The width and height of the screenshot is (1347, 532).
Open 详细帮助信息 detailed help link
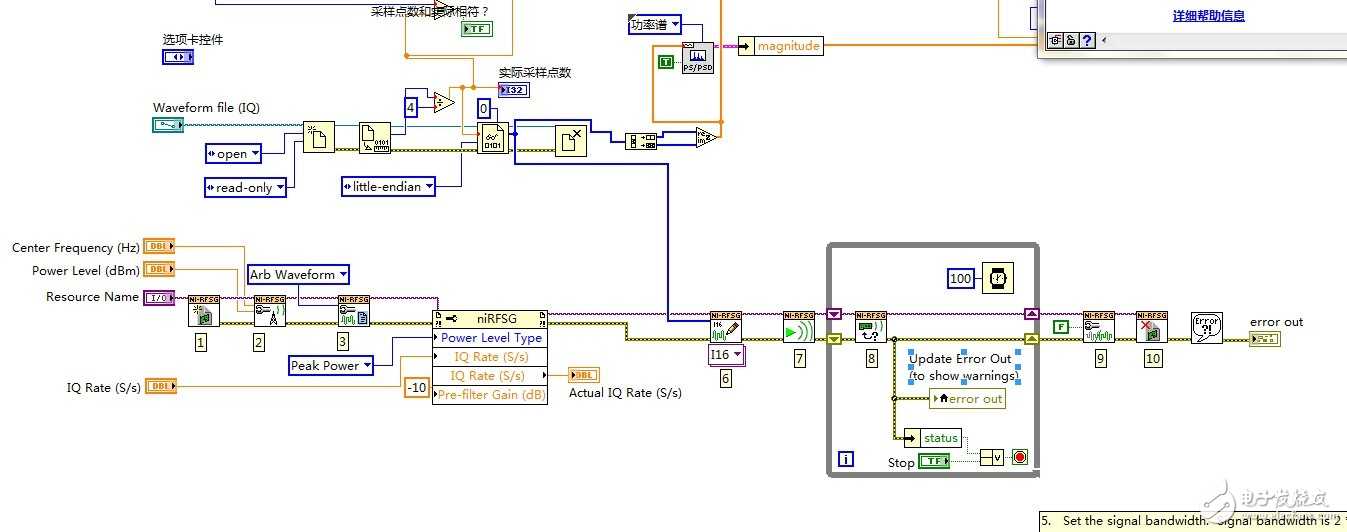[x=1208, y=15]
